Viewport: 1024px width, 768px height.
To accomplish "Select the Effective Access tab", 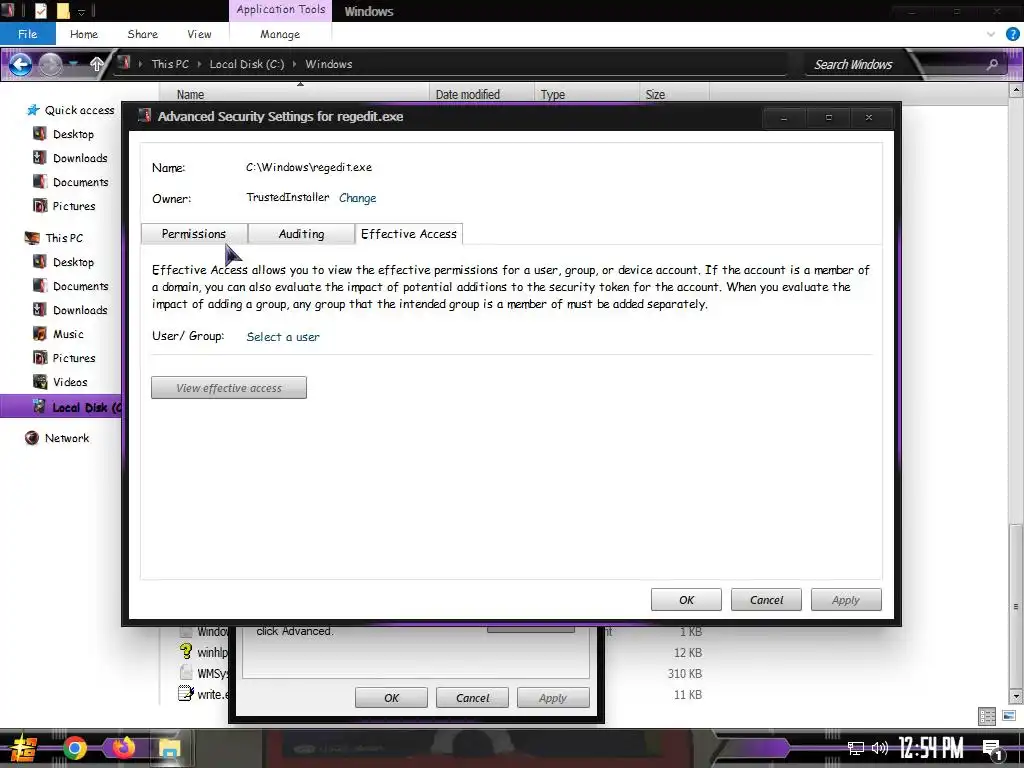I will coord(409,234).
